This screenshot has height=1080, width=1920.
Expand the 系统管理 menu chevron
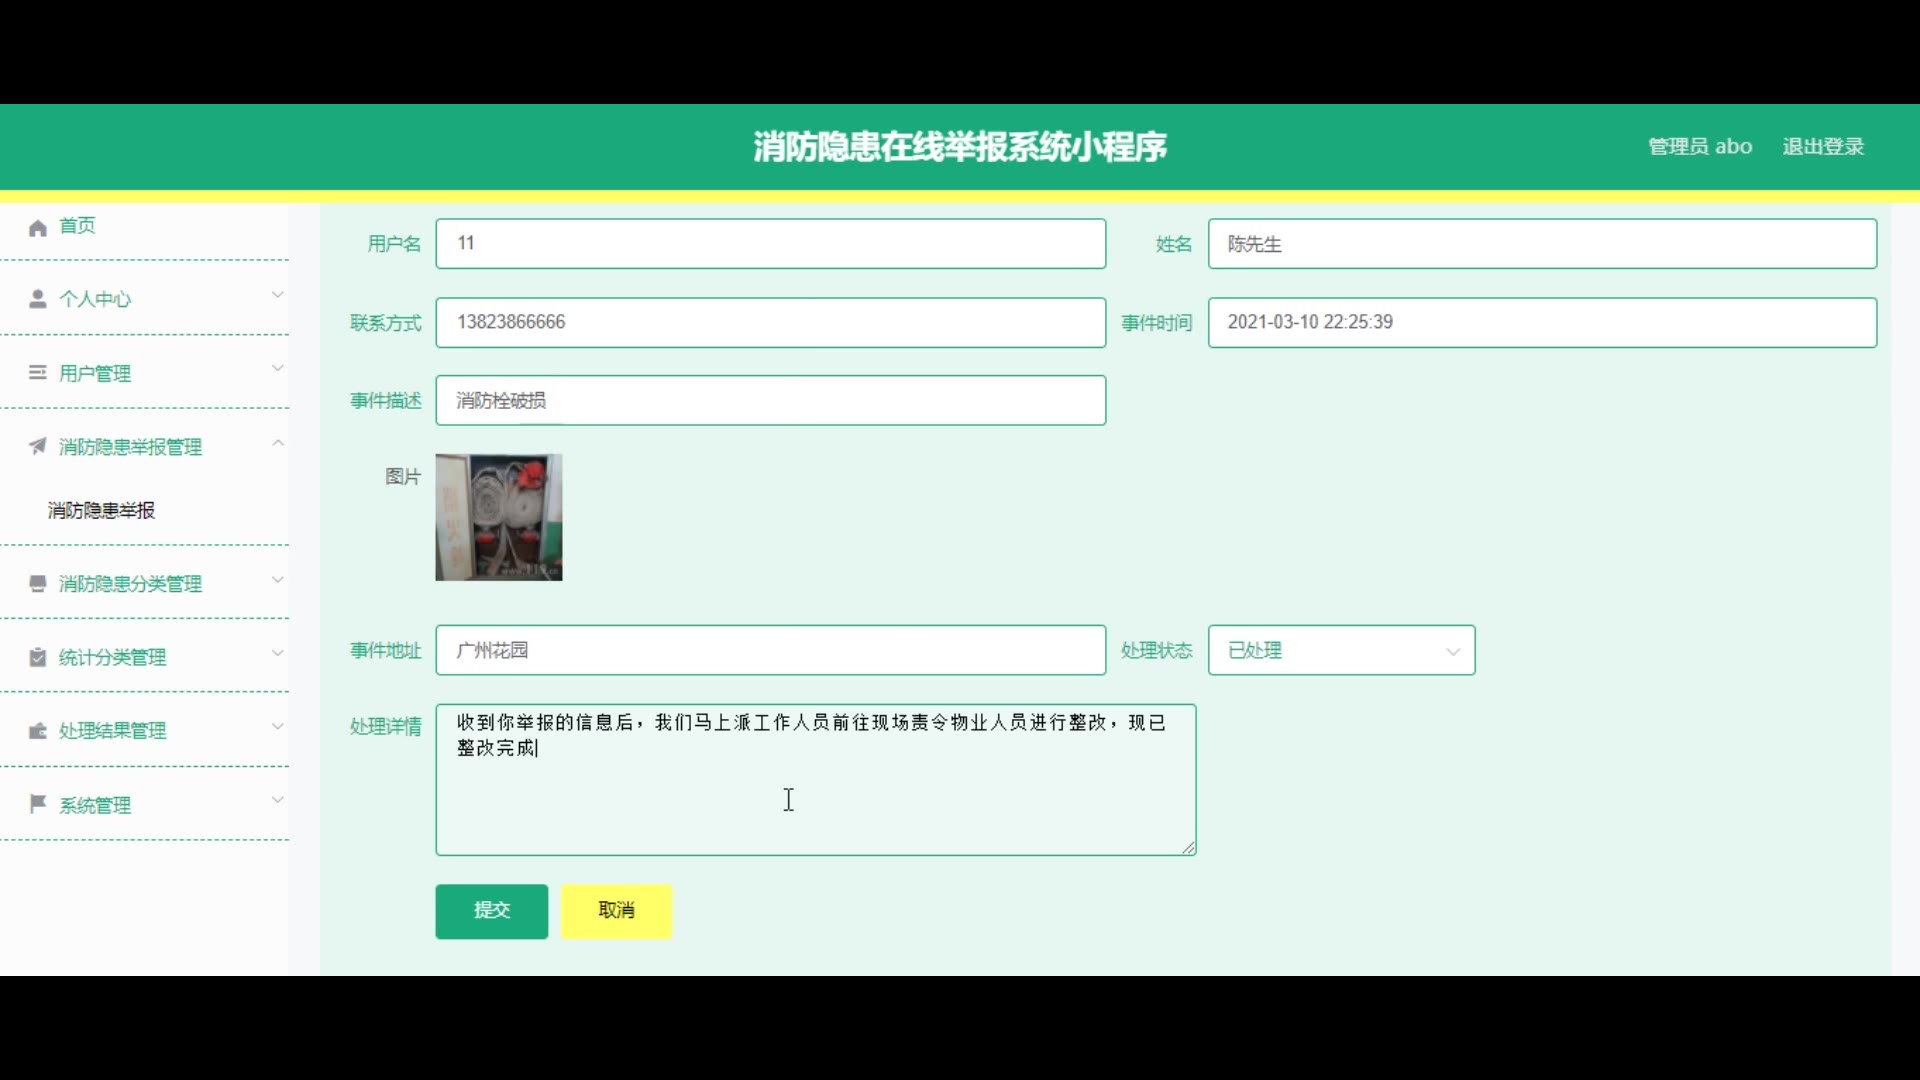278,800
